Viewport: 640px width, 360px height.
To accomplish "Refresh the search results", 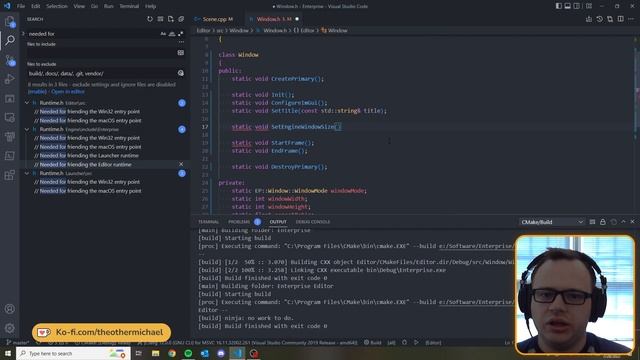I will point(150,19).
